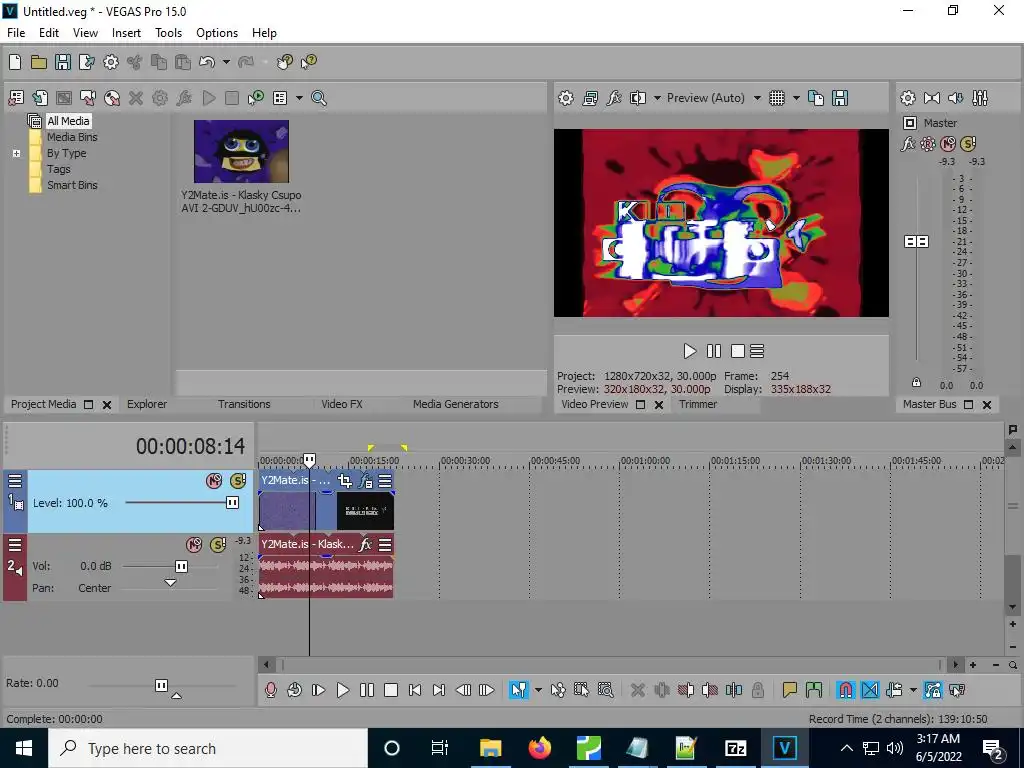Image resolution: width=1024 pixels, height=768 pixels.
Task: Open the Insert menu
Action: (x=126, y=33)
